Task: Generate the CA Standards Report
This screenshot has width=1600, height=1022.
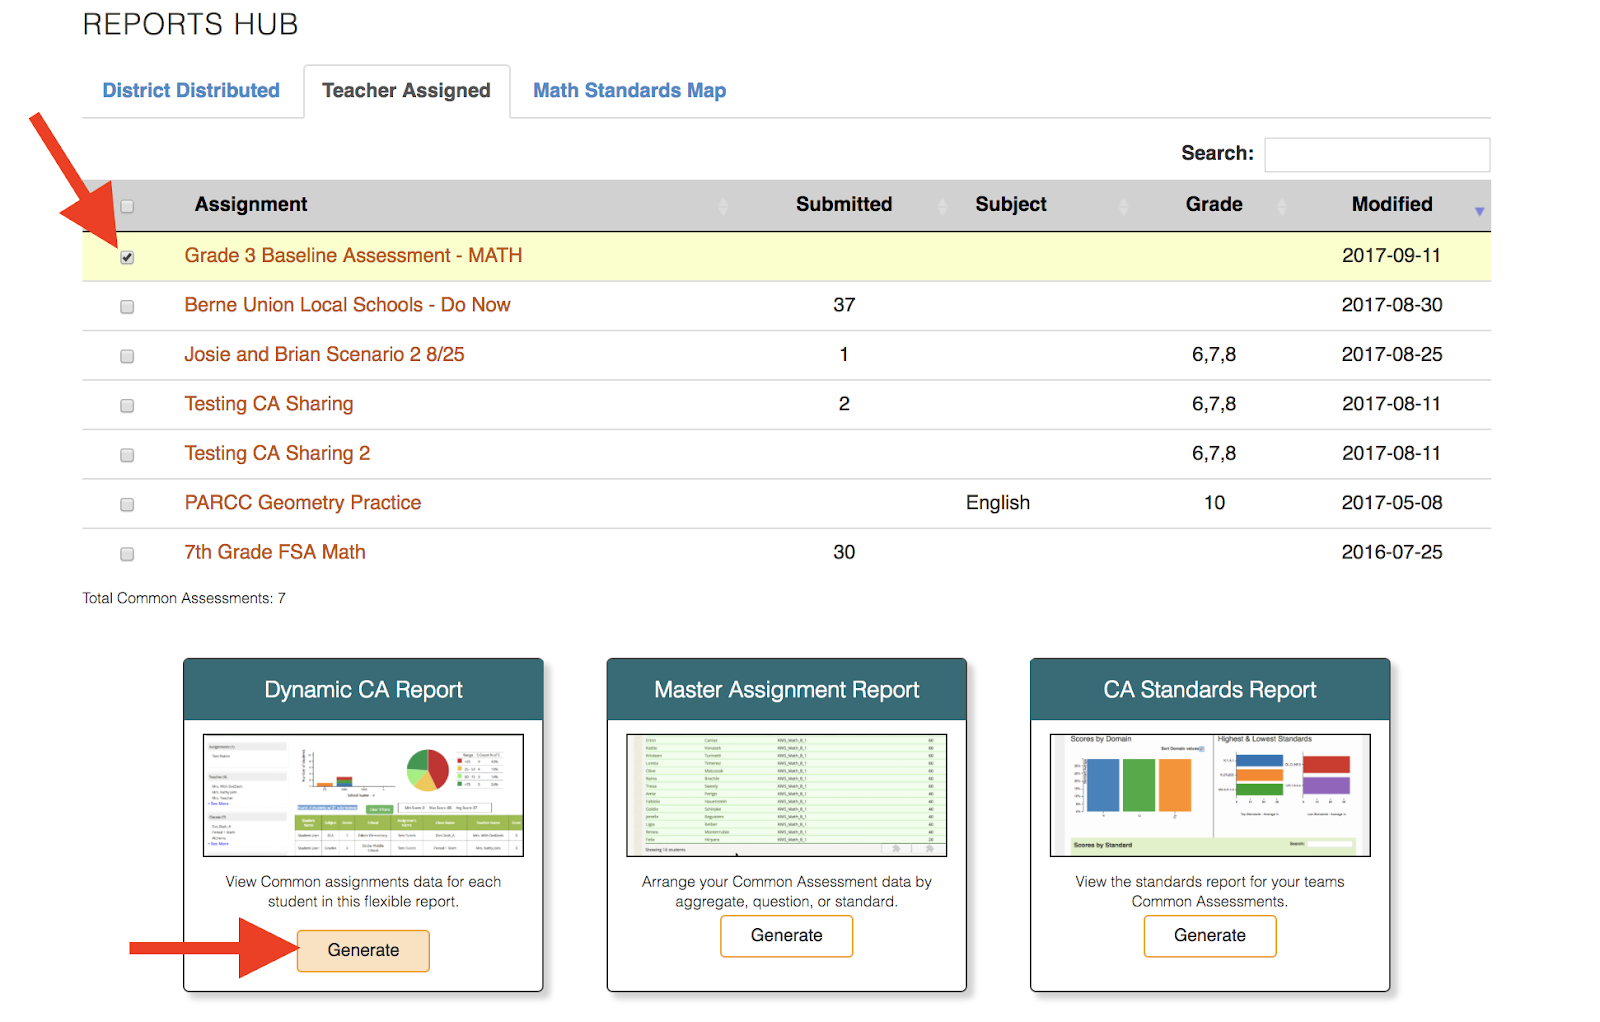Action: [1210, 936]
